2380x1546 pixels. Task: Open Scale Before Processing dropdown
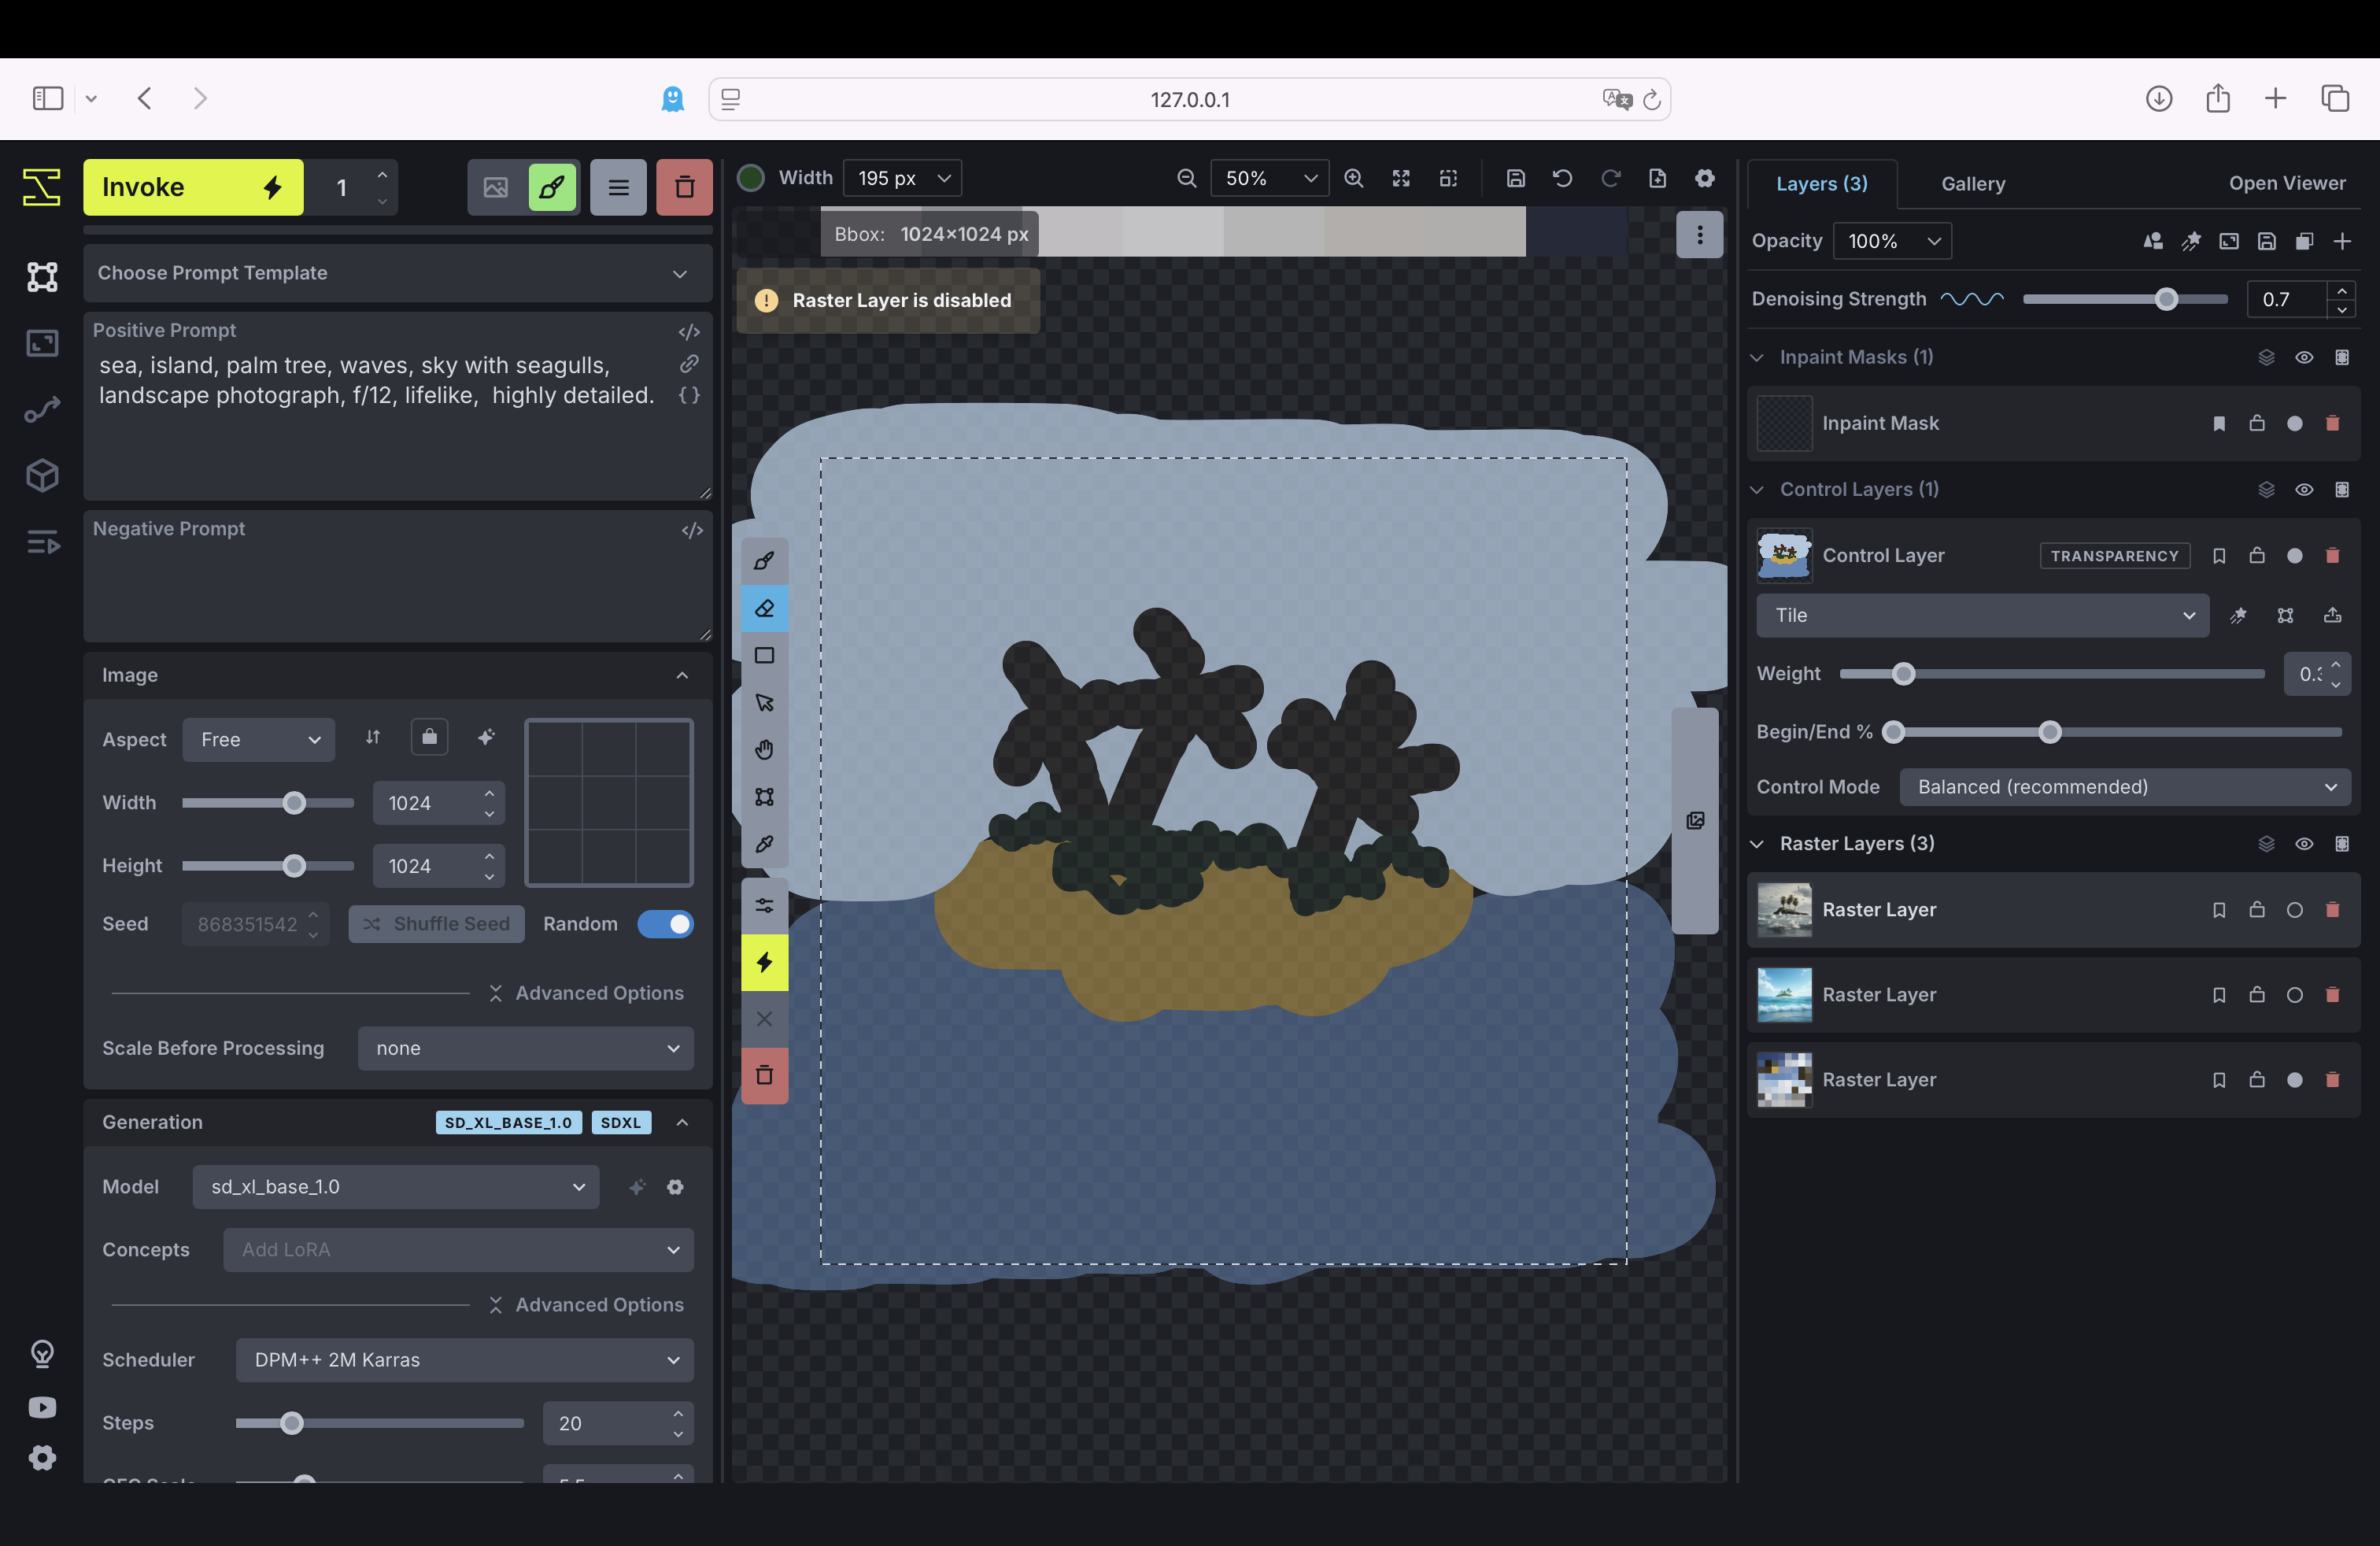tap(526, 1048)
